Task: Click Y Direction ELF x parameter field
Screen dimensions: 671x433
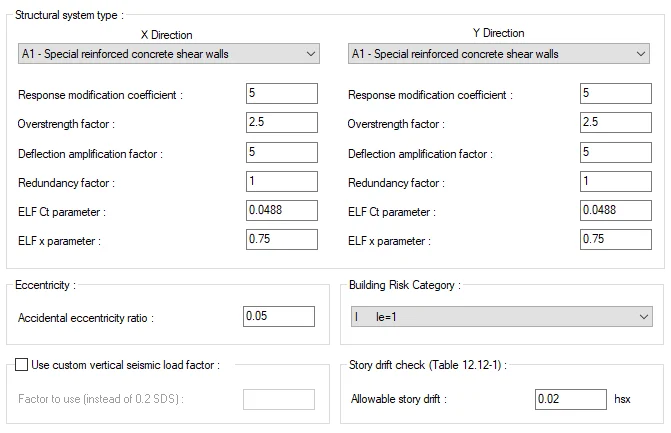Action: (616, 240)
